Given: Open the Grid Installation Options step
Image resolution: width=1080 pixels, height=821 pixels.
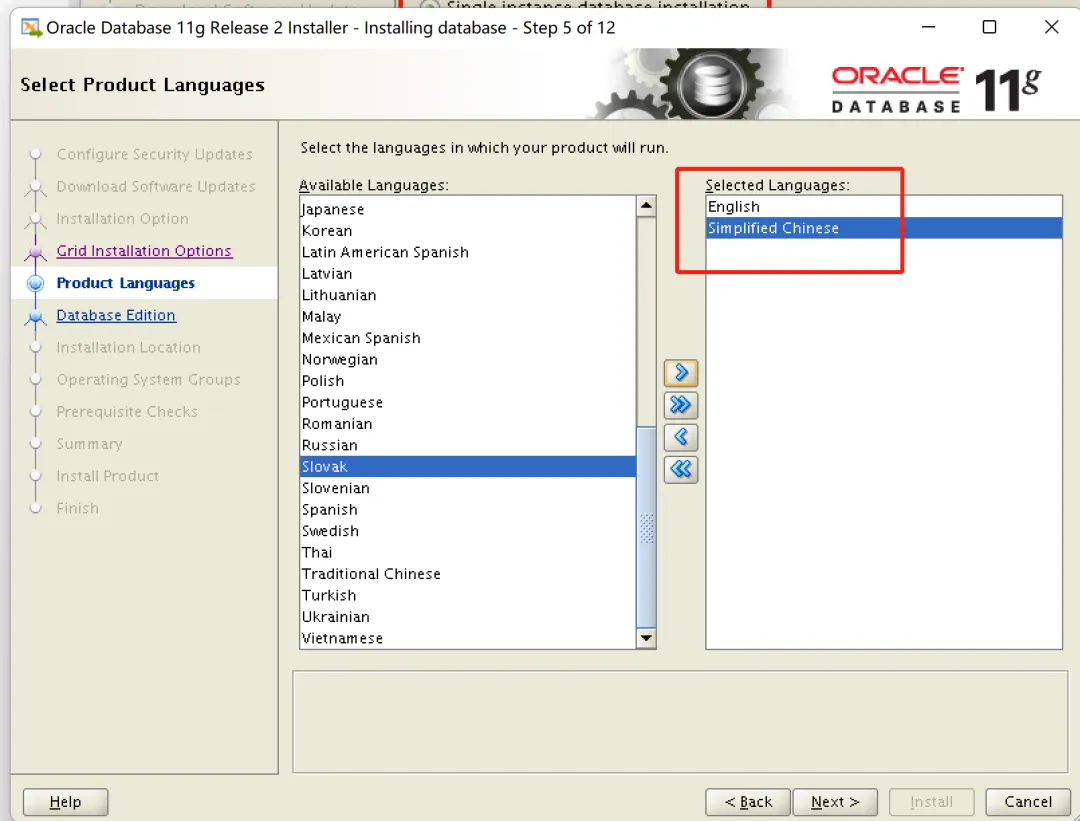Looking at the screenshot, I should [144, 251].
